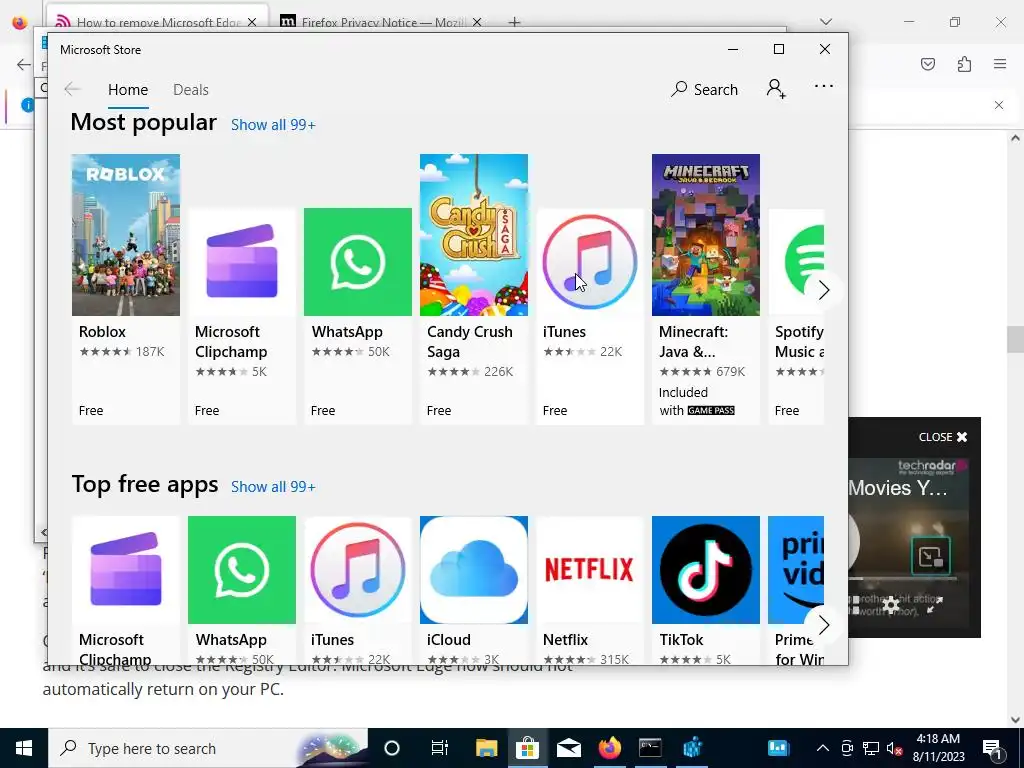Open WhatsApp icon in Top free apps
This screenshot has width=1024, height=768.
point(242,570)
